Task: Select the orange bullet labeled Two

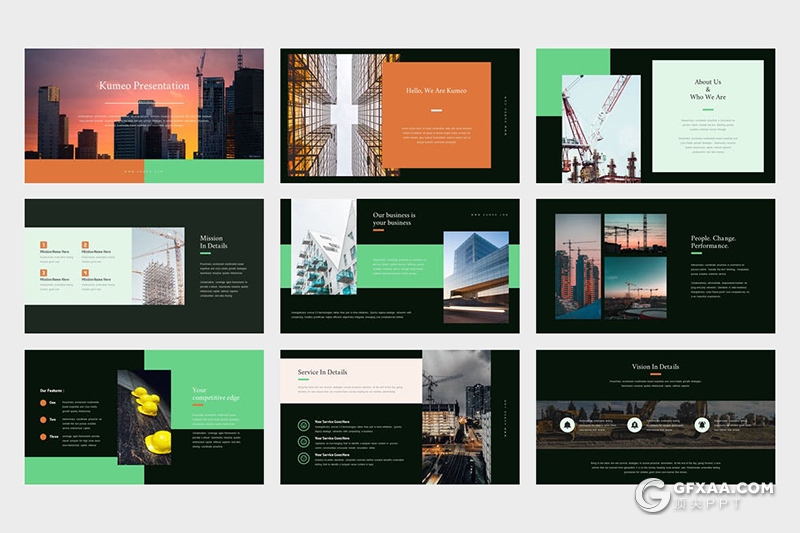Action: pos(43,419)
